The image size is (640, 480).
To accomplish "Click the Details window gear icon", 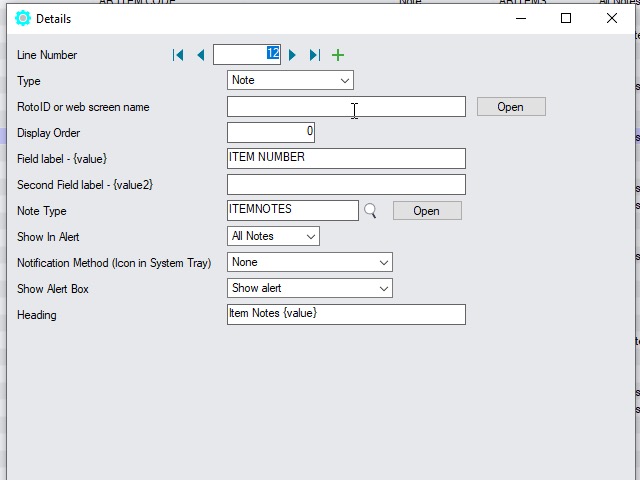I will point(23,18).
